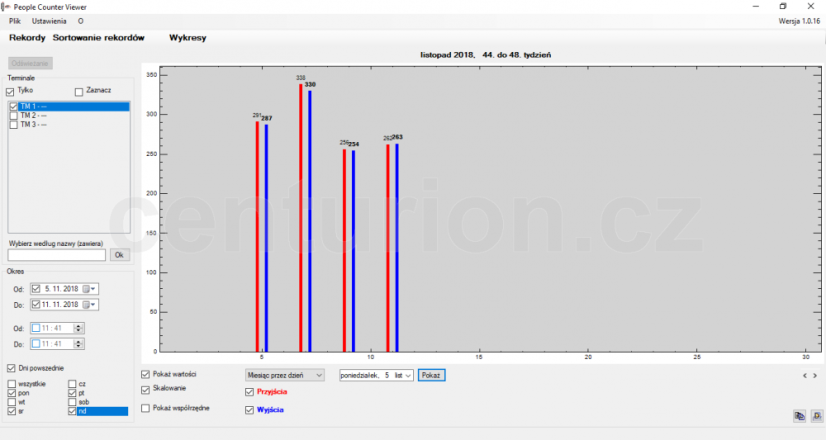The image size is (826, 440).
Task: Enable the Do time checkbox
Action: coord(36,344)
